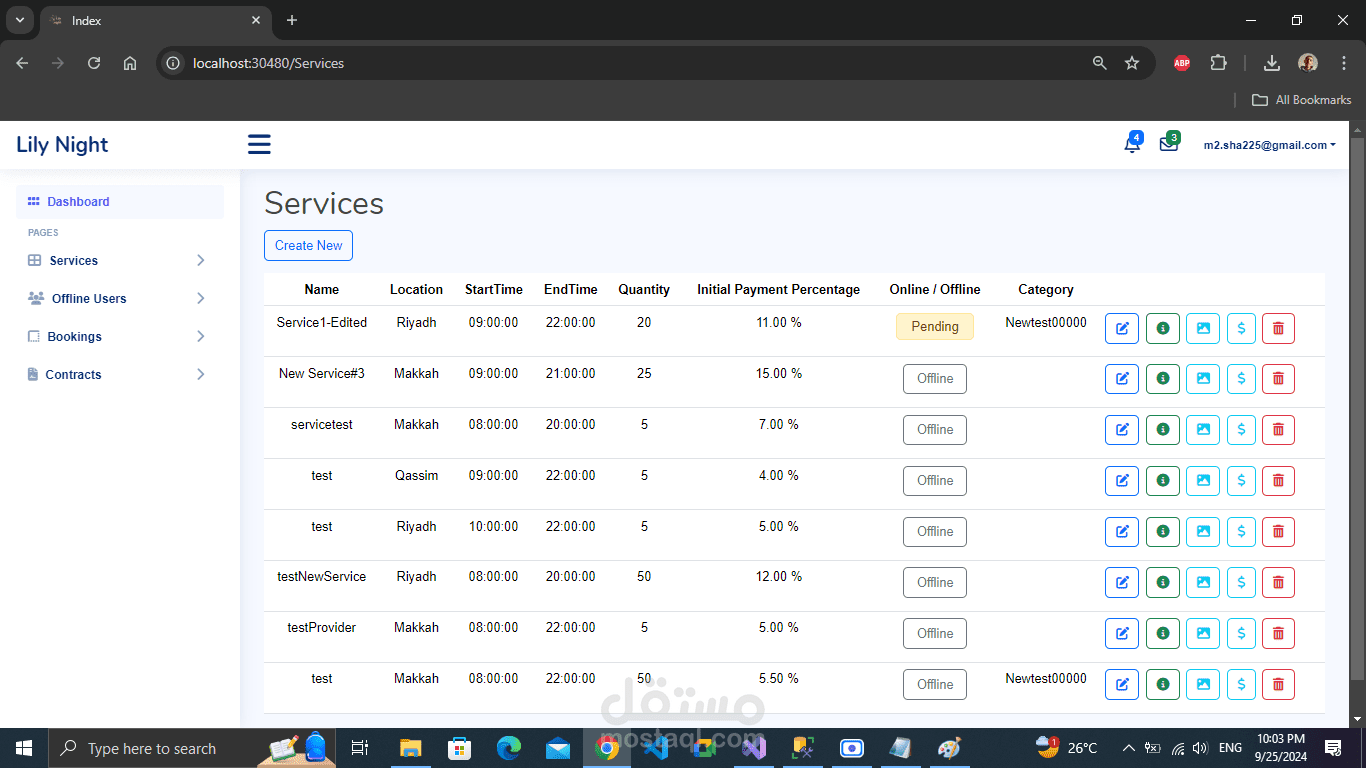Image resolution: width=1366 pixels, height=768 pixels.
Task: Expand the Contracts sidebar chevron
Action: point(201,374)
